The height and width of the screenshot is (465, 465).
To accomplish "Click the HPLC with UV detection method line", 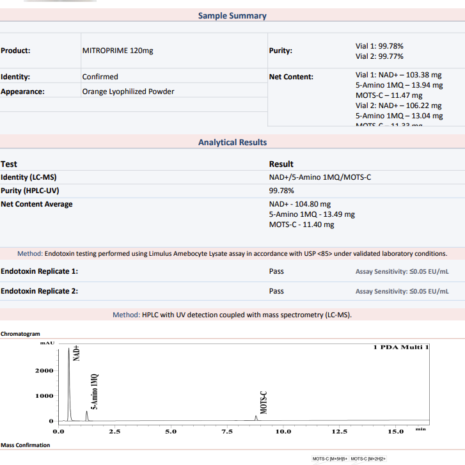I will click(x=232, y=315).
